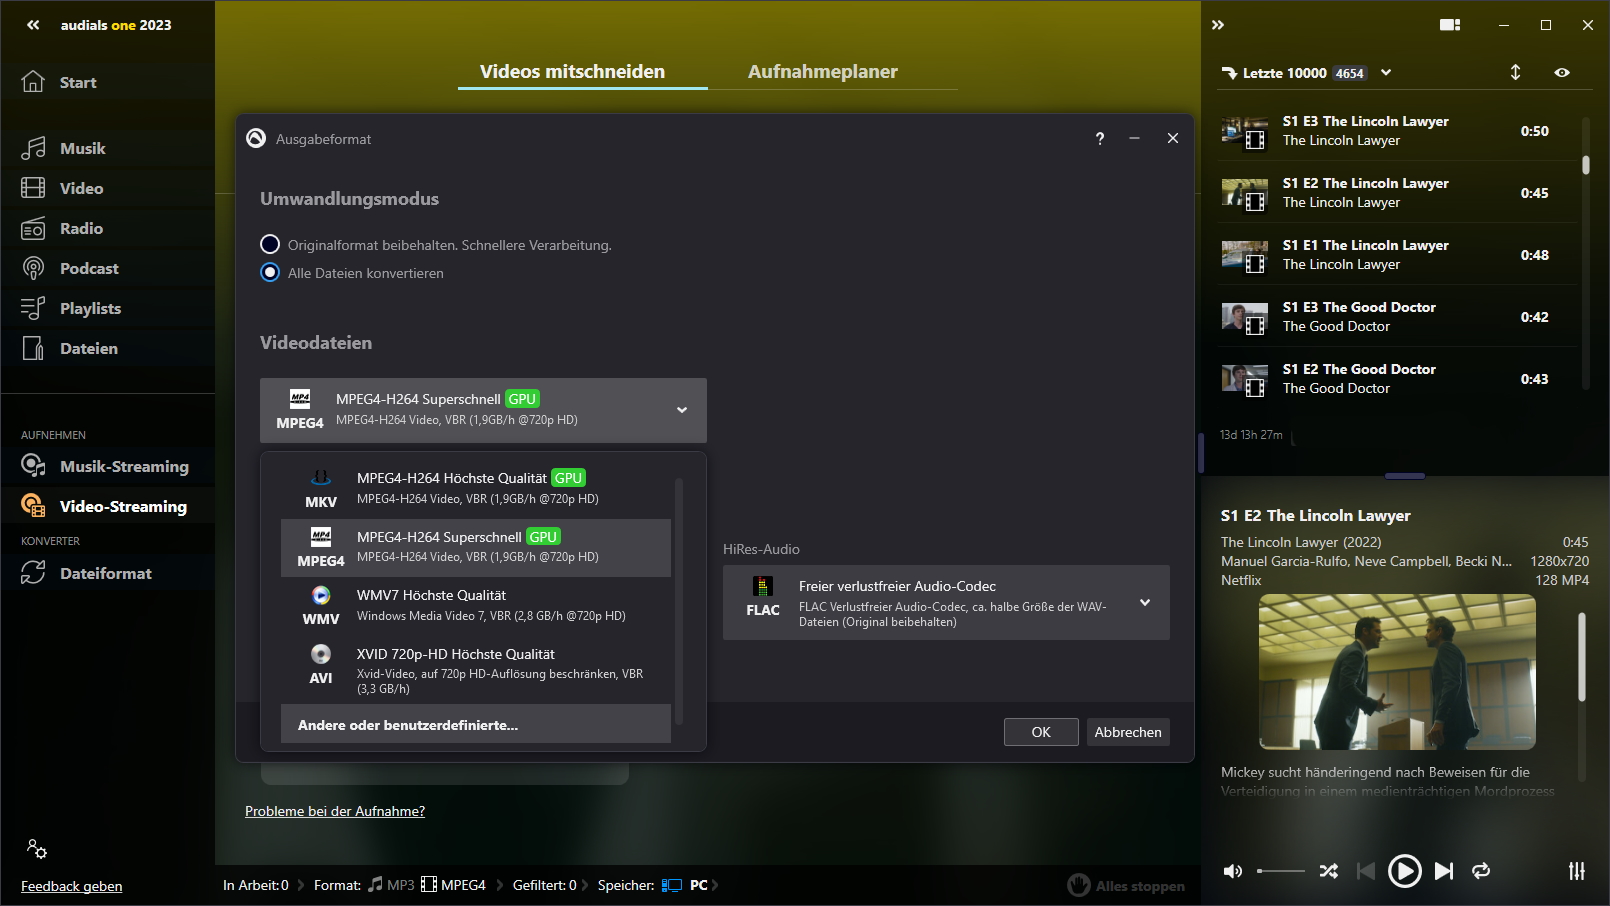The height and width of the screenshot is (906, 1610).
Task: Select S1 E3 The Lincoln Lawyer entry
Action: [x=1397, y=131]
